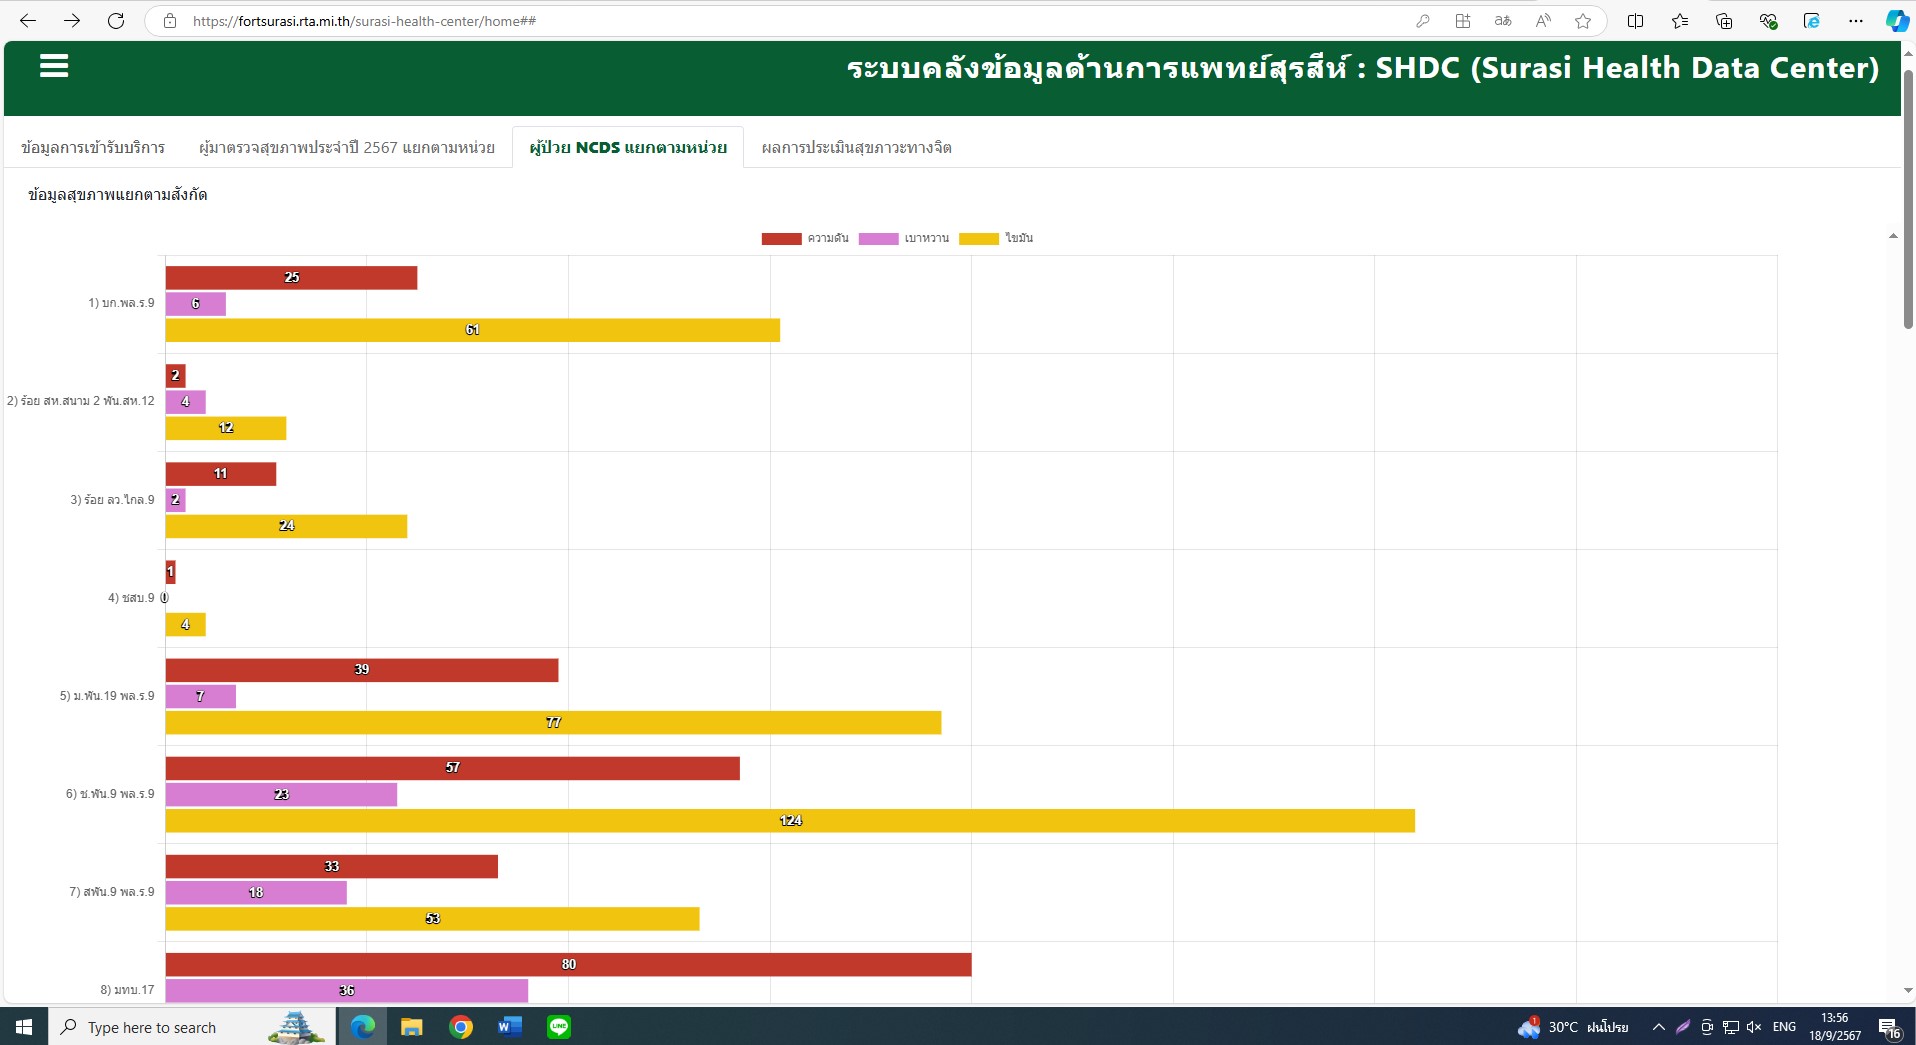Expand the hidden system tray icons chevron
This screenshot has height=1045, width=1916.
coord(1658,1027)
